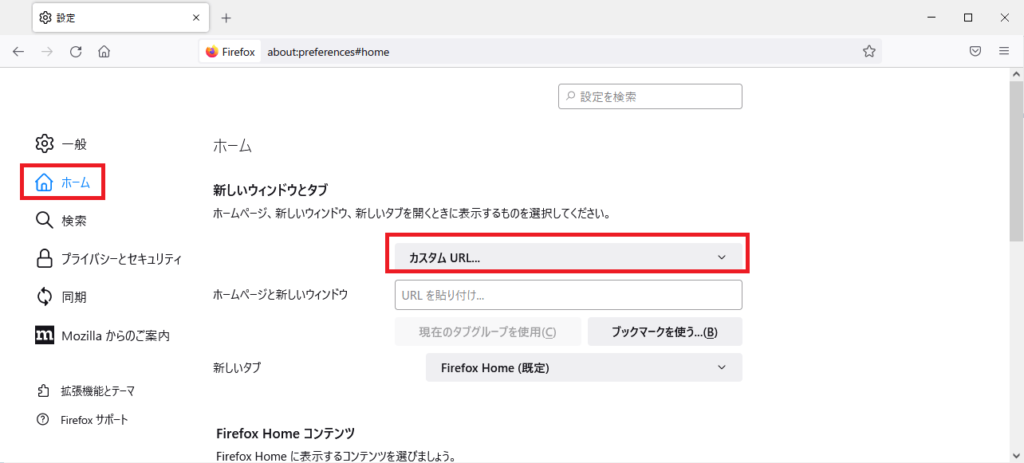Click ブックマークを使う... button
The image size is (1024, 463).
coord(665,332)
